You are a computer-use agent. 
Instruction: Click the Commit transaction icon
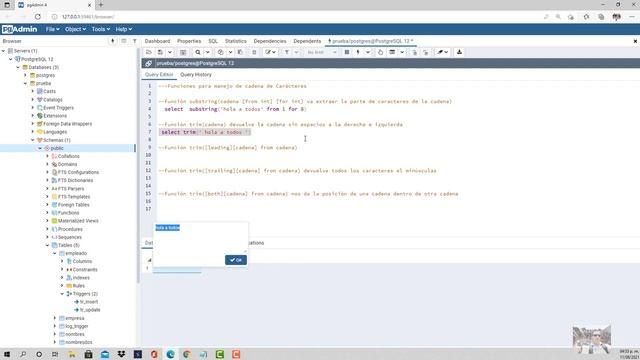[x=414, y=52]
